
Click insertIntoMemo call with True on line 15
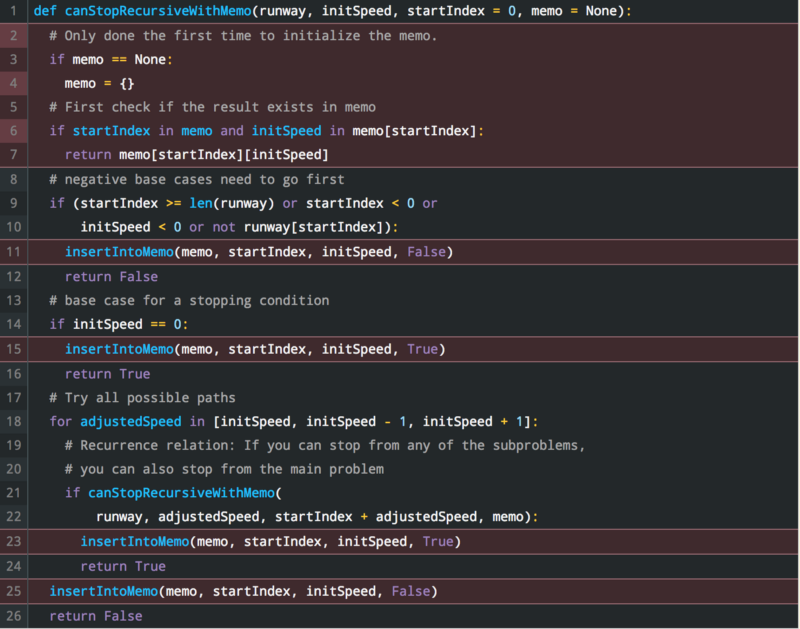coord(255,349)
